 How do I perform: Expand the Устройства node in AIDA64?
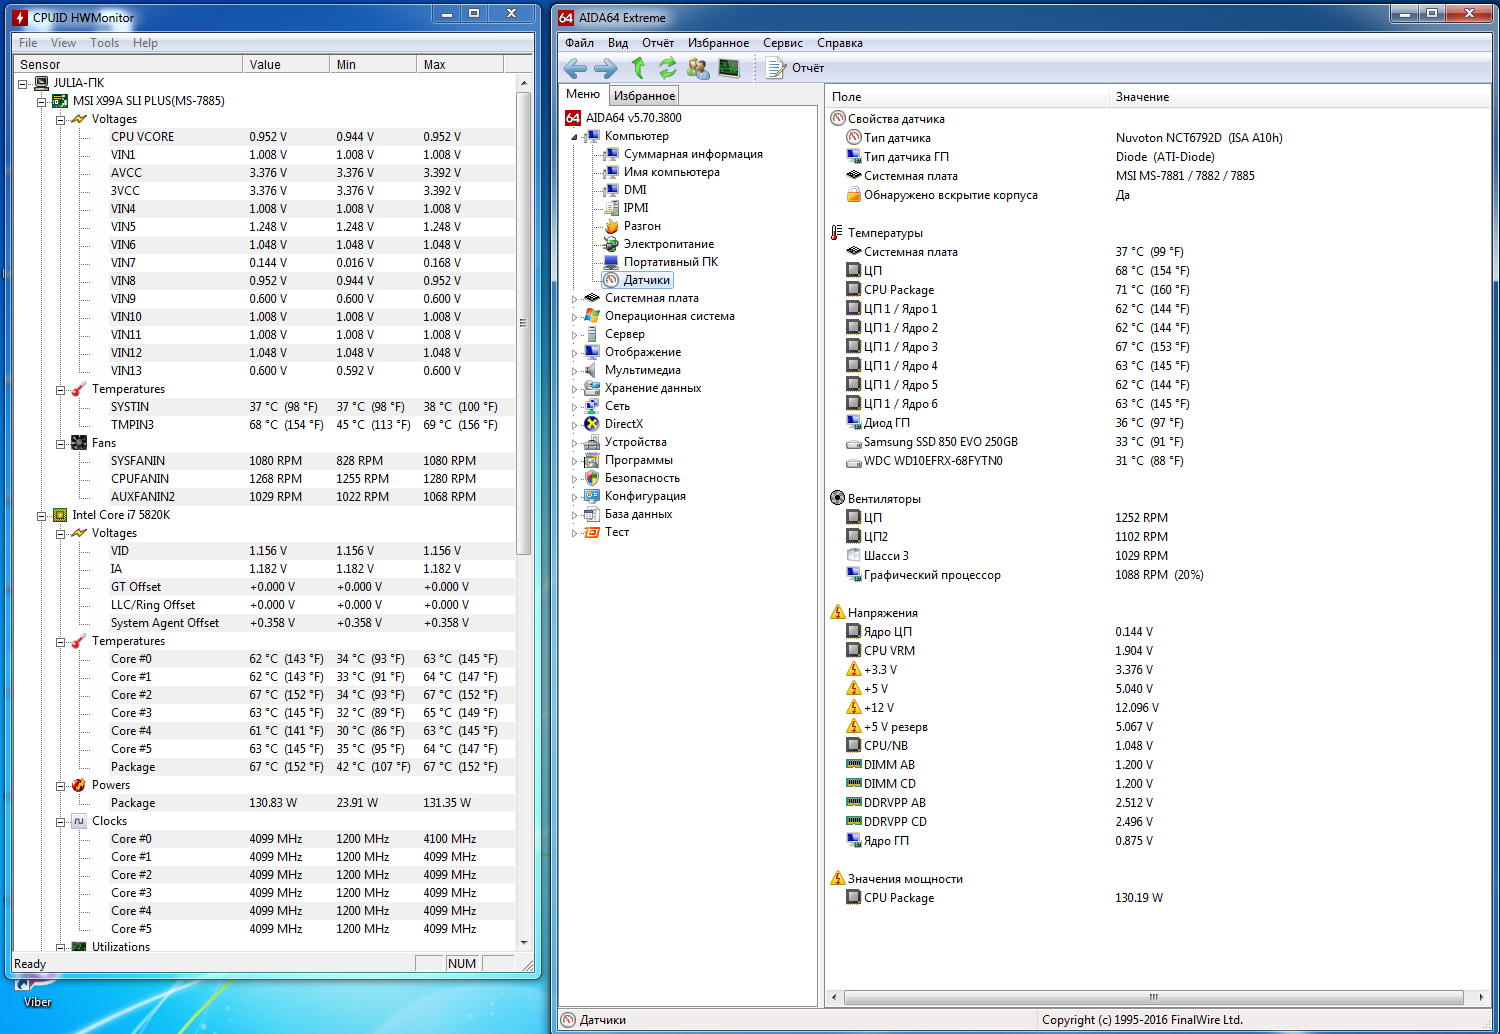click(x=574, y=443)
